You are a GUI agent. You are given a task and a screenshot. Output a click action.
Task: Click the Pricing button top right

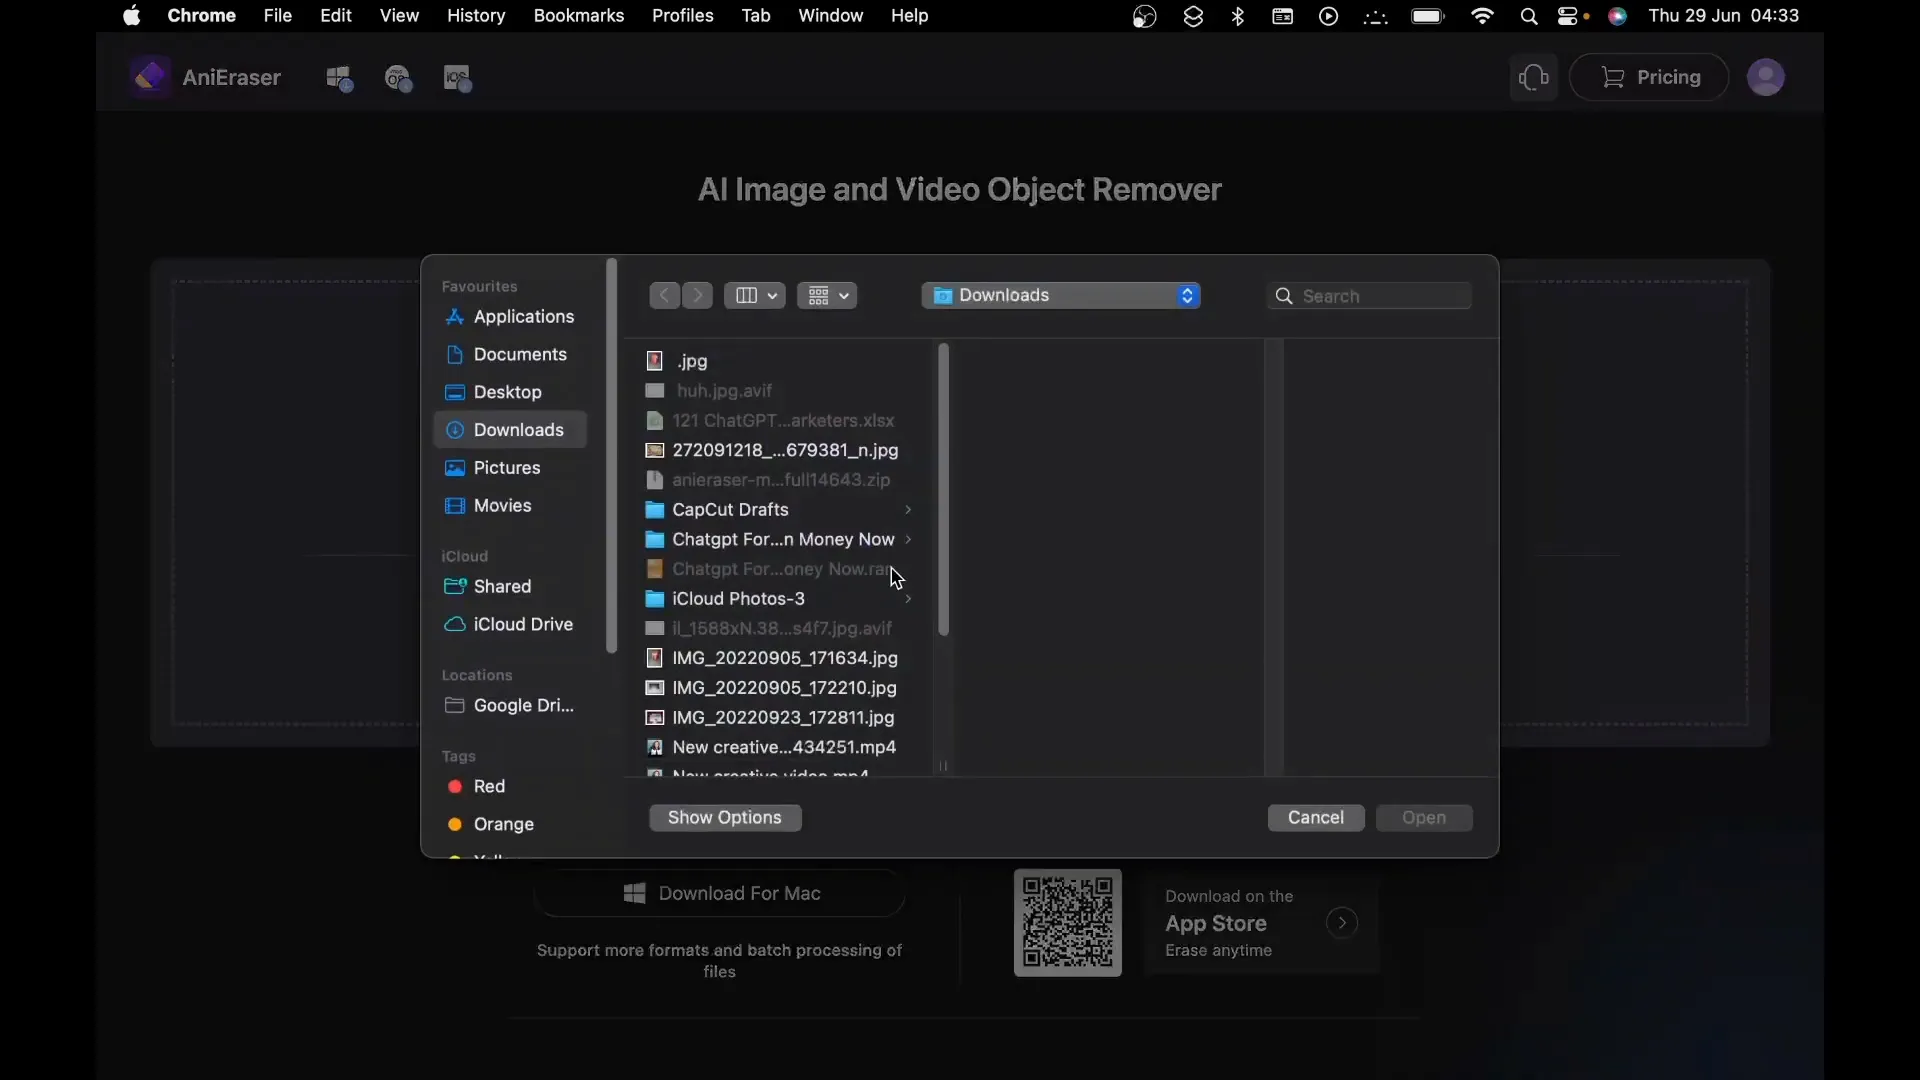tap(1650, 76)
